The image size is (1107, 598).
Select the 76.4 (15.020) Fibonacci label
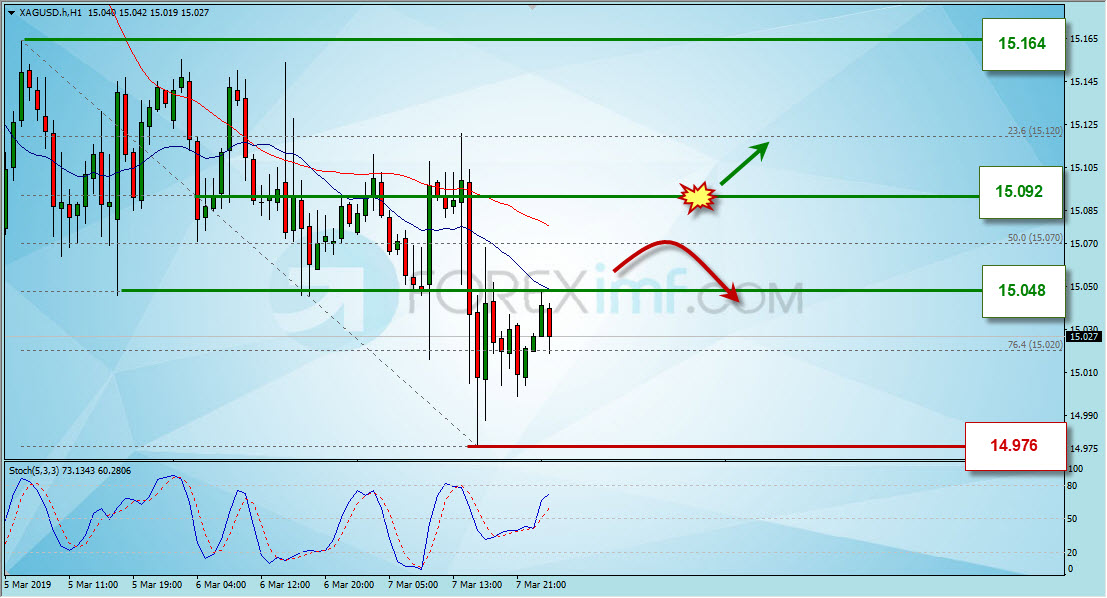1034,345
